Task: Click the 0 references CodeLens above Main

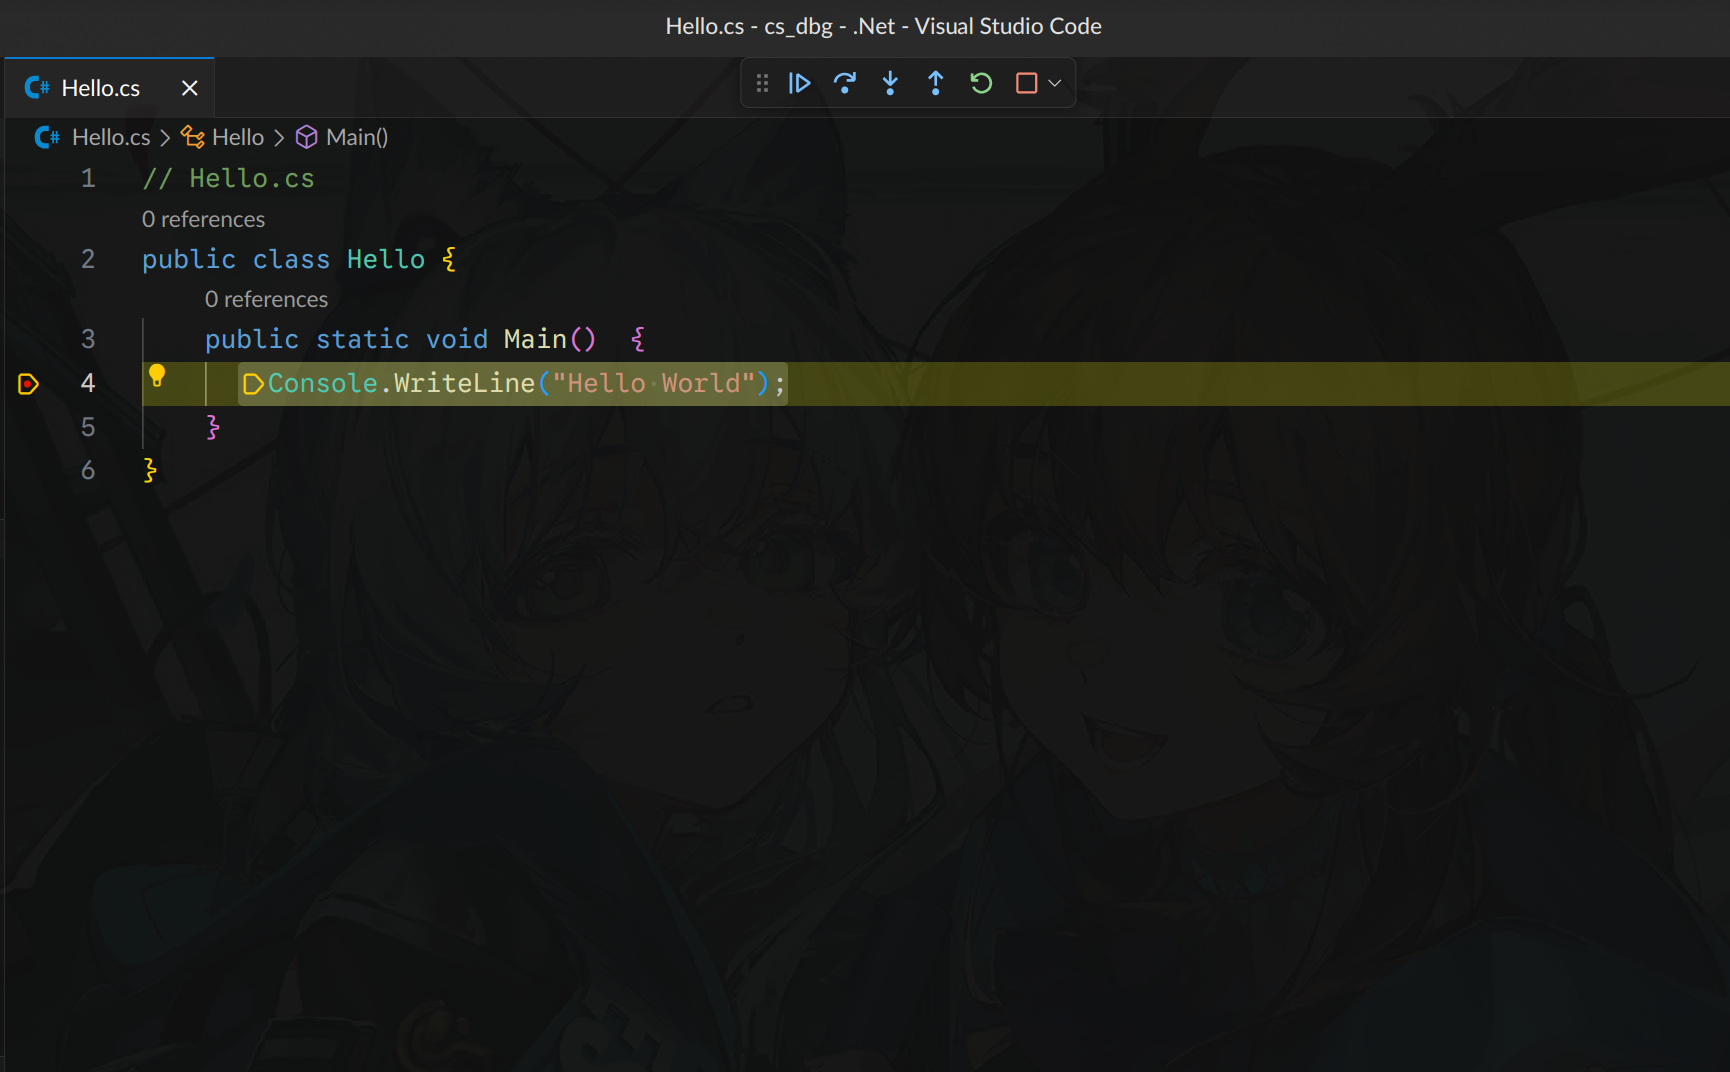Action: point(266,299)
